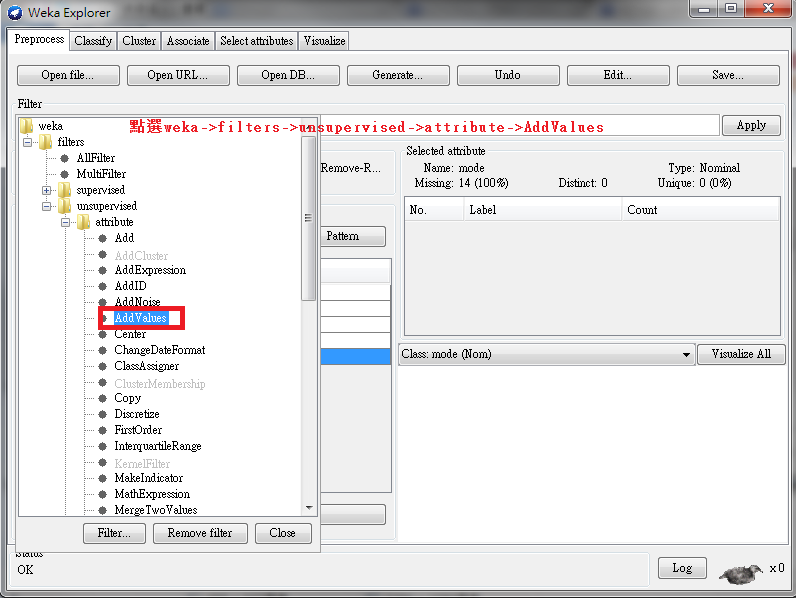The height and width of the screenshot is (598, 796).
Task: Click the filter tree scroll down arrow
Action: 309,508
